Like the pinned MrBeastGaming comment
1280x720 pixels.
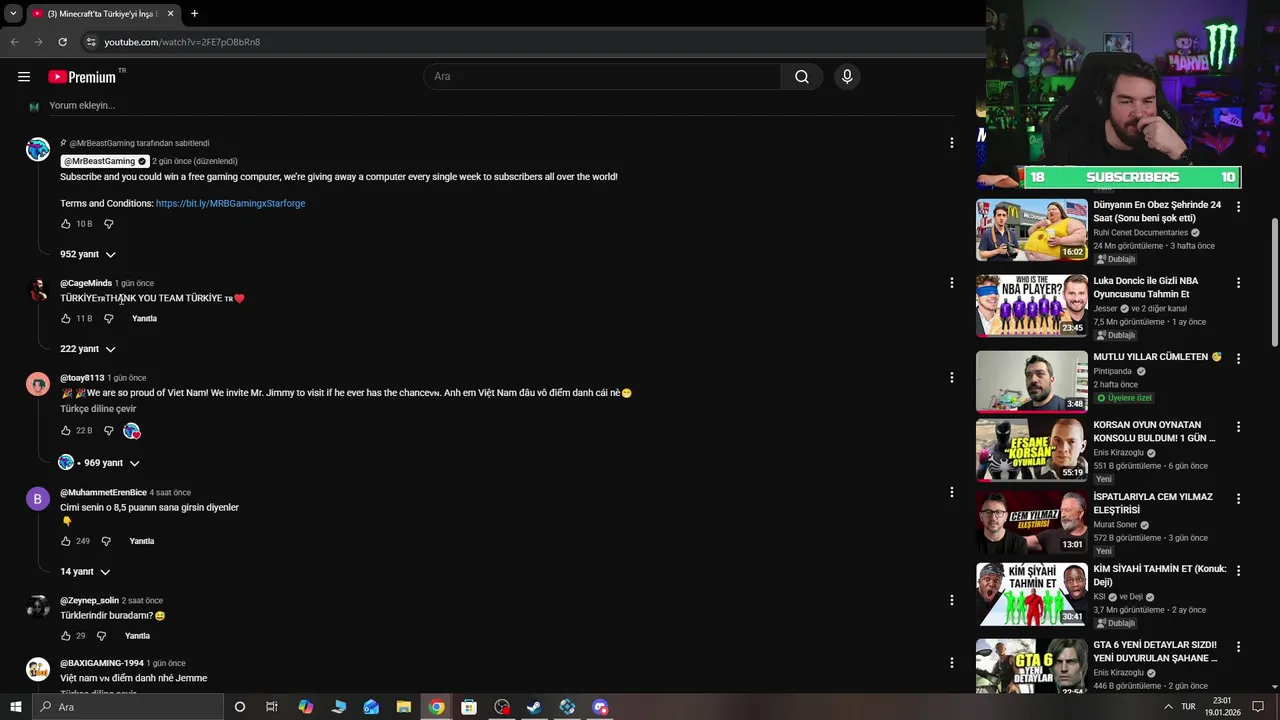click(x=66, y=224)
